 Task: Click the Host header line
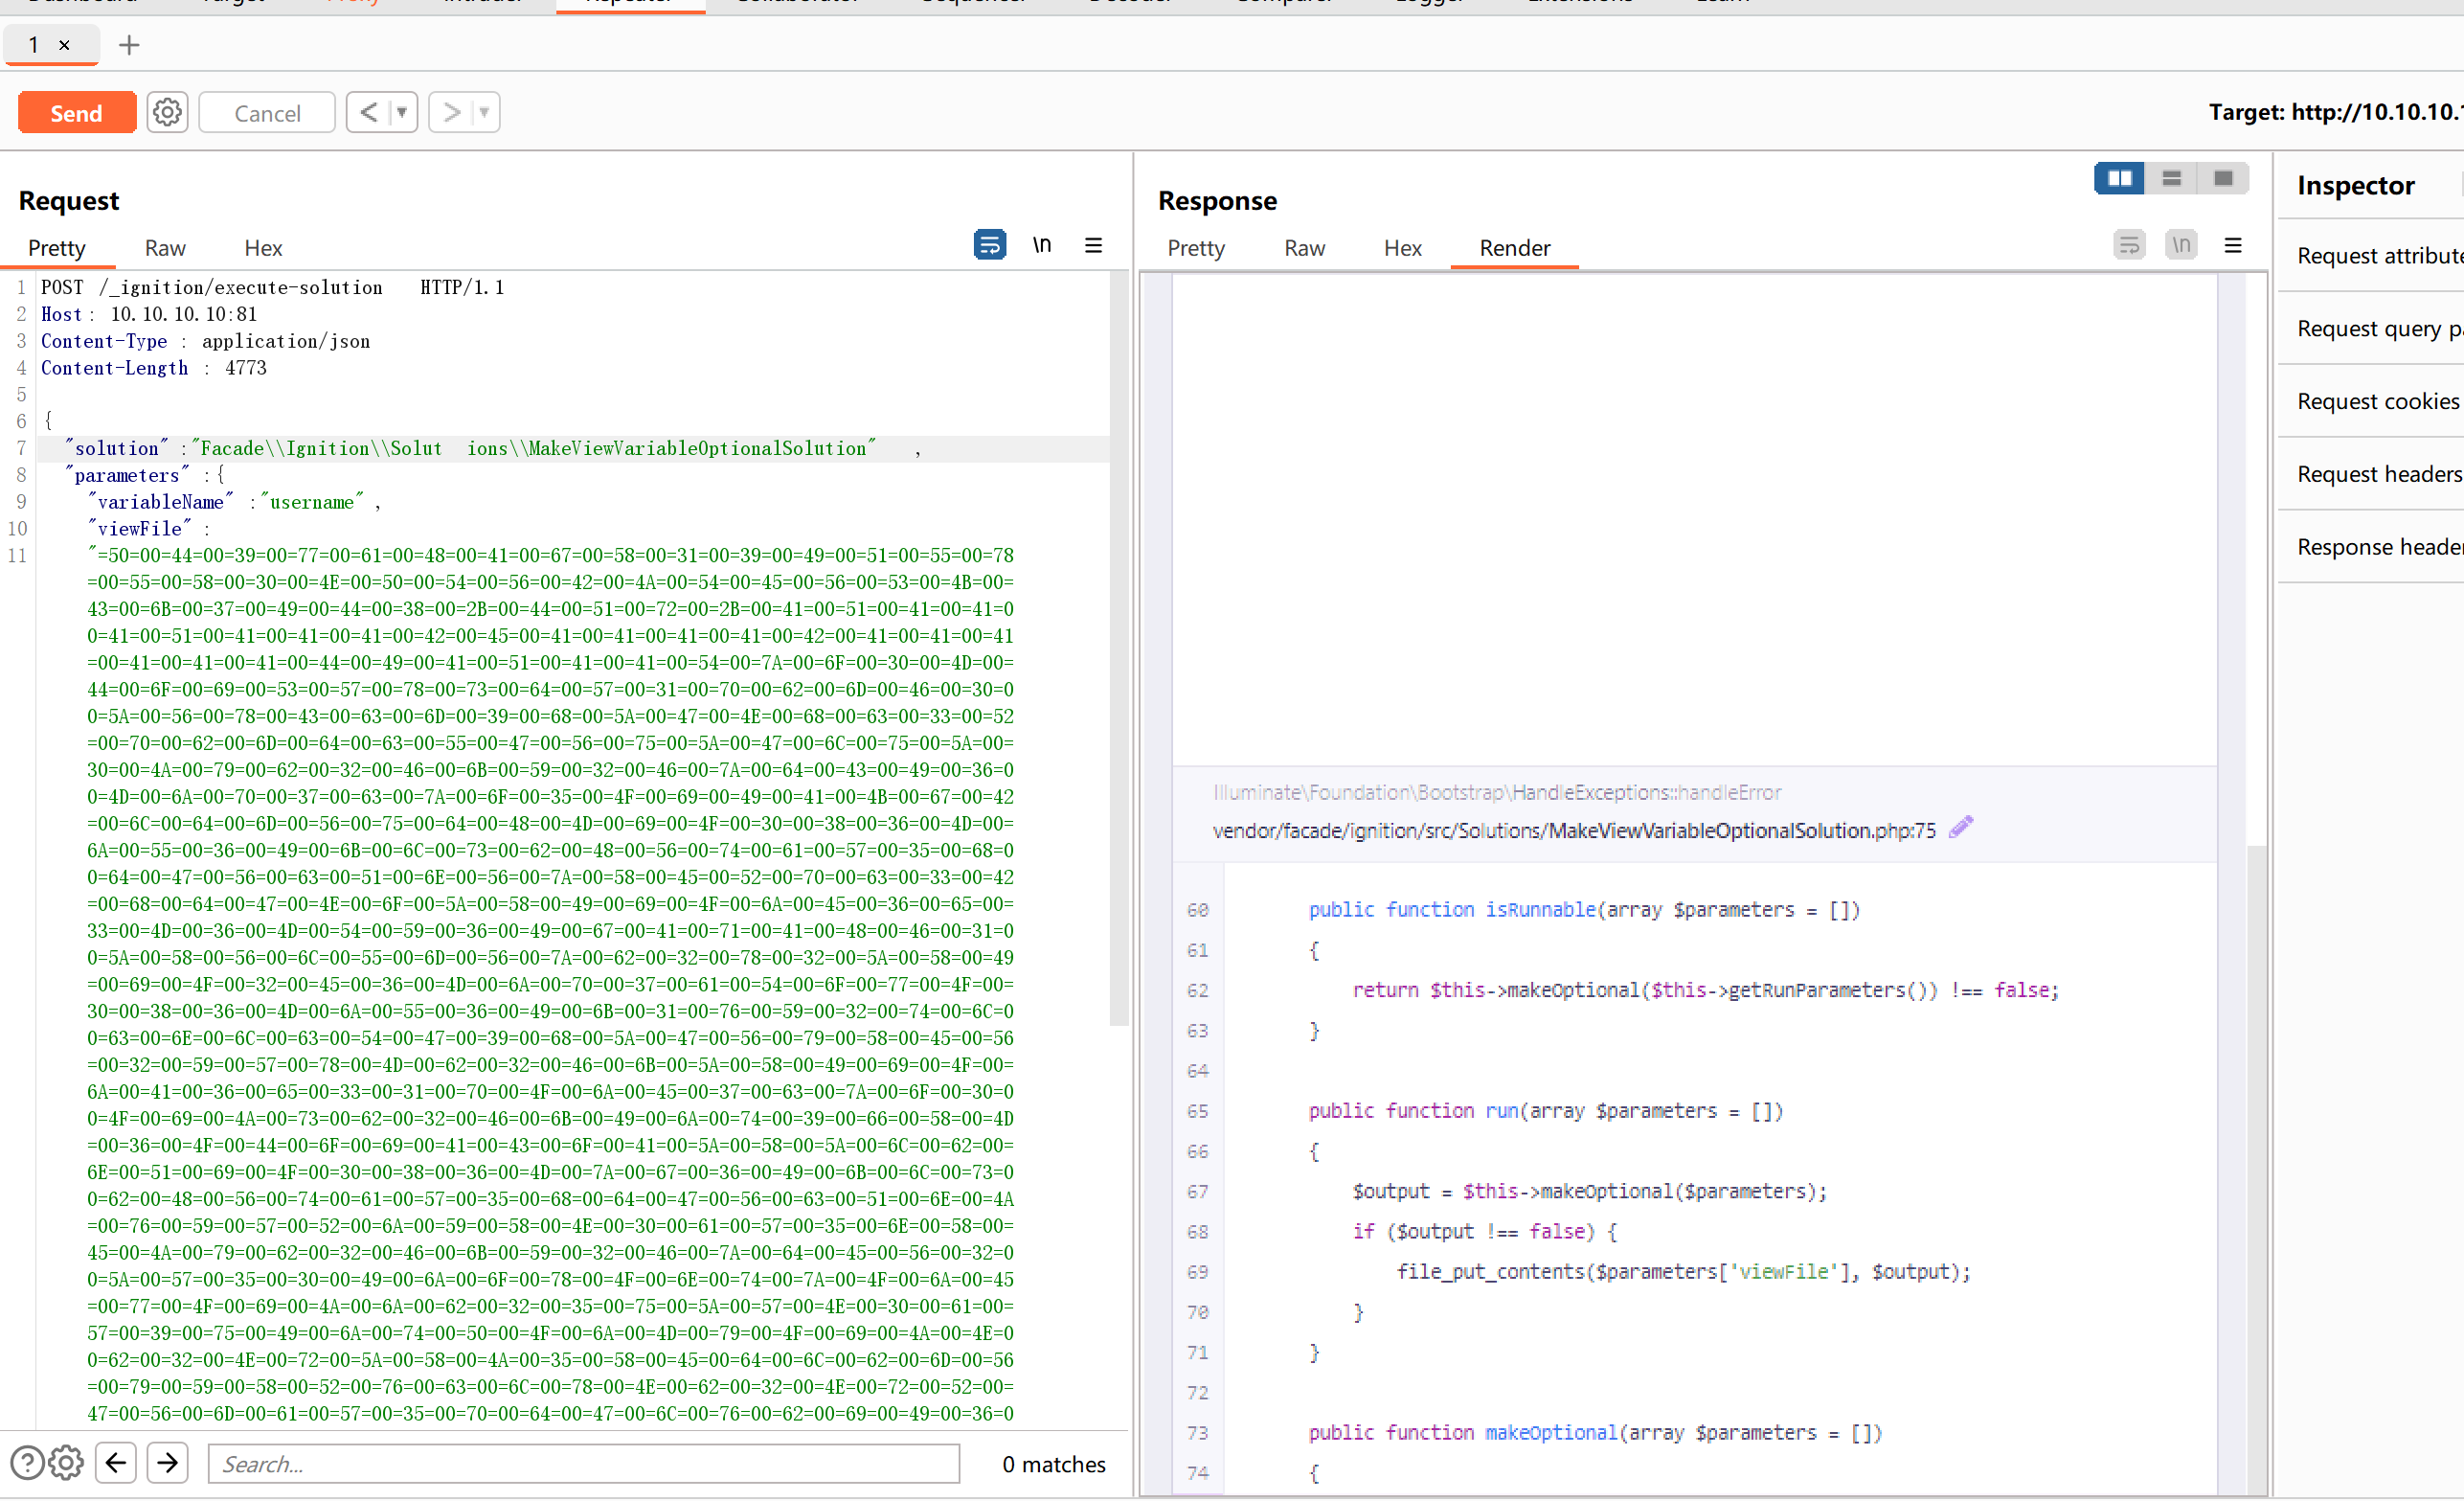(x=149, y=315)
